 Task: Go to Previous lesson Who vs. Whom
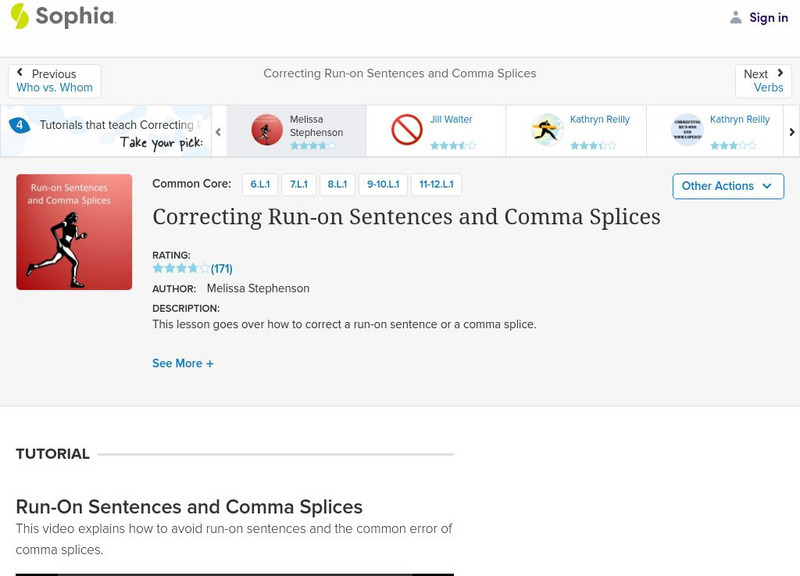pos(55,81)
